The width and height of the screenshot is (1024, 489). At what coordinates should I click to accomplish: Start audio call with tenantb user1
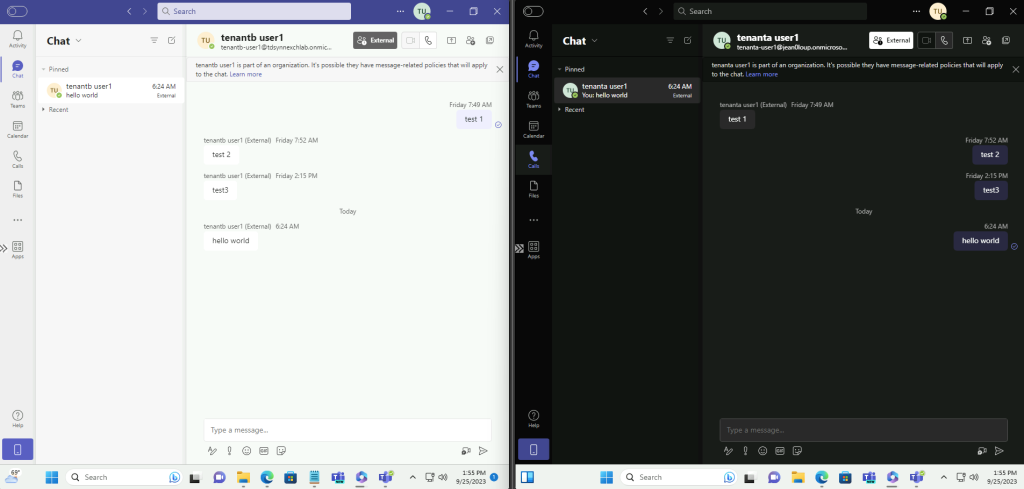tap(428, 40)
